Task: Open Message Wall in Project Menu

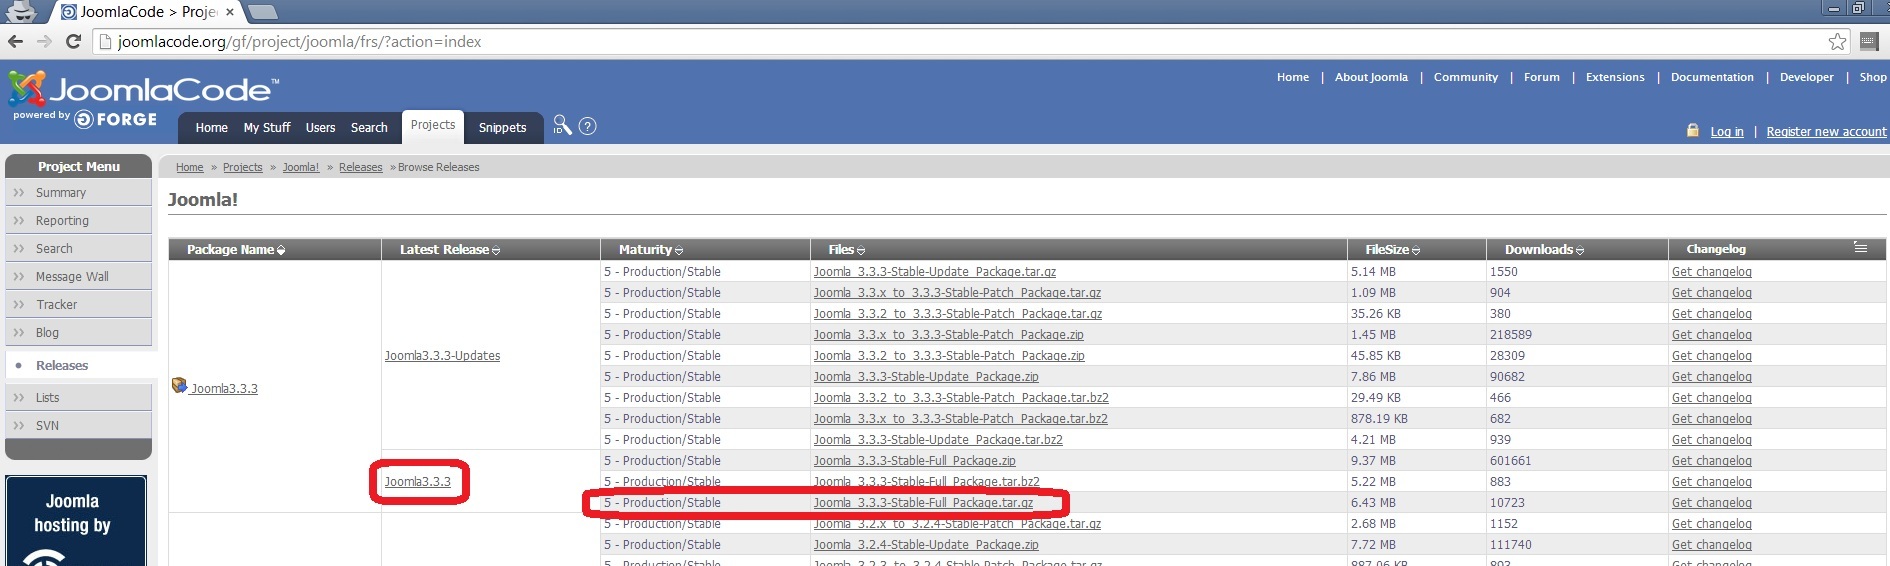Action: (x=79, y=277)
